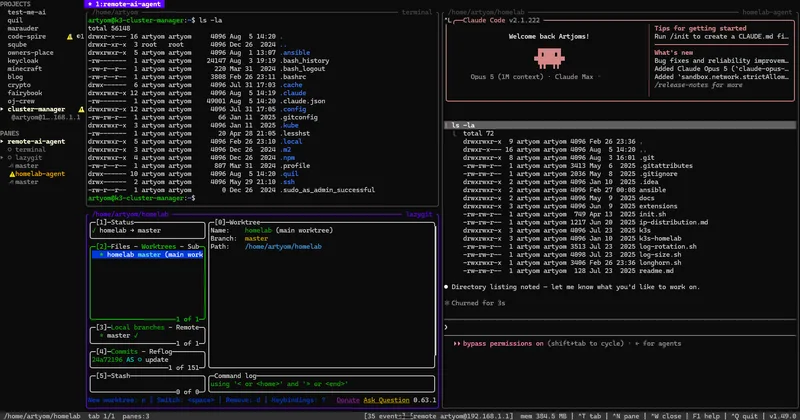This screenshot has height=420, width=800.
Task: Click the '[5]-Stash' panel title
Action: tap(113, 376)
